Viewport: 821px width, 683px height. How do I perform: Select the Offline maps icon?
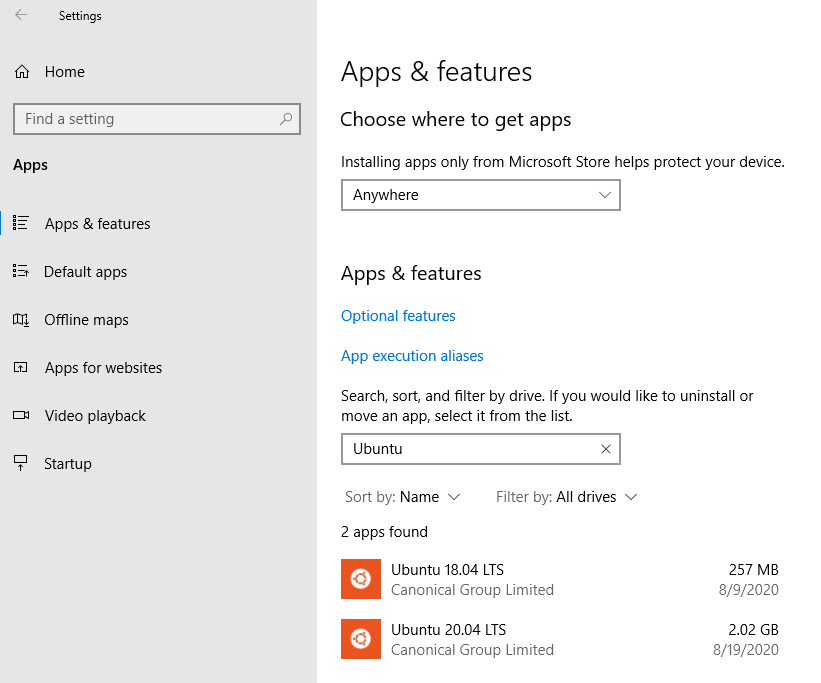(21, 320)
